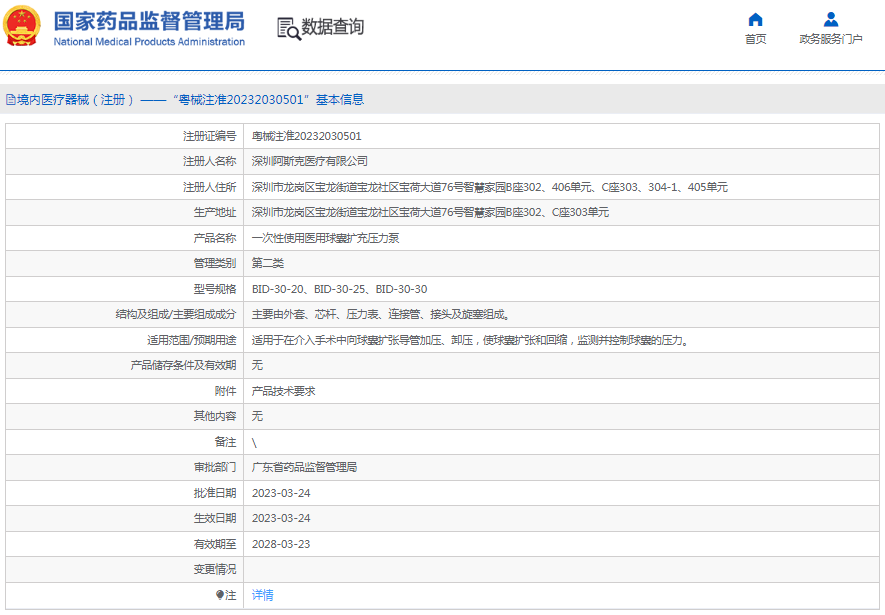Click the 产品储存条件及有效期 label
The height and width of the screenshot is (615, 885).
click(x=183, y=366)
